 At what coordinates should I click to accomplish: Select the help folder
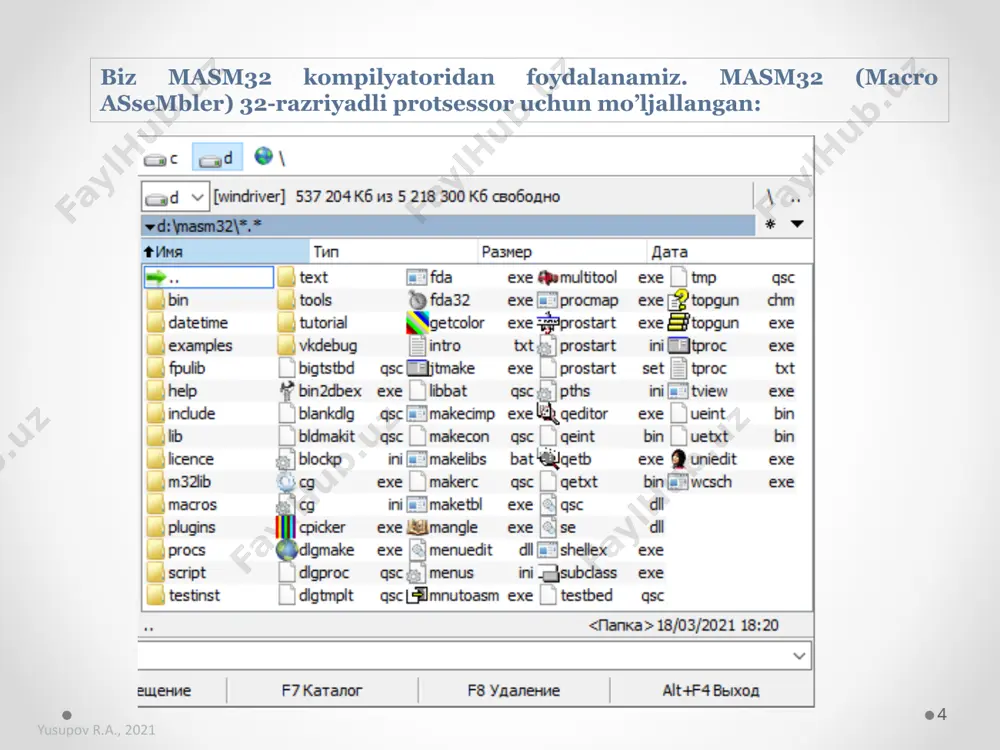click(172, 391)
